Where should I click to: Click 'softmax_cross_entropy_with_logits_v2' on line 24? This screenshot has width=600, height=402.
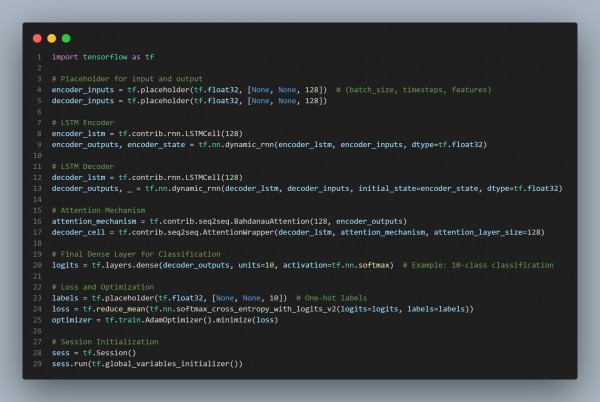point(256,309)
